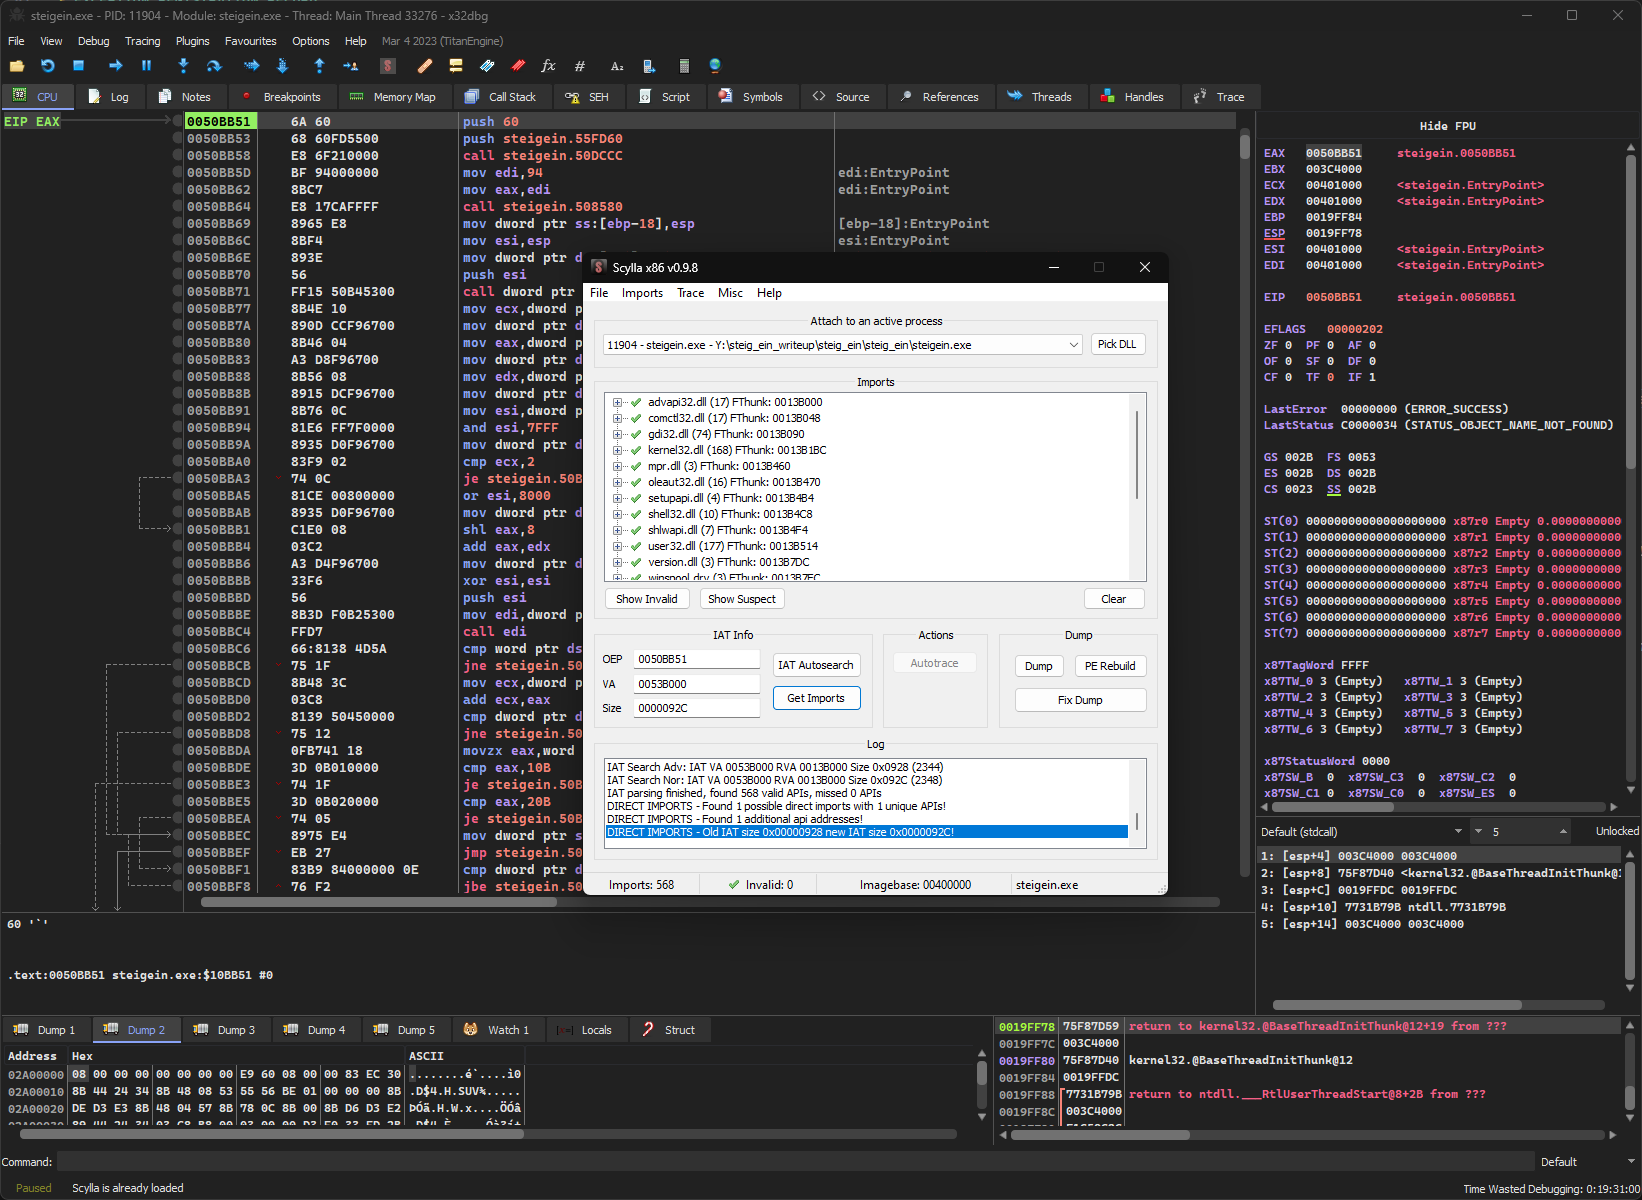Click the open file folder icon
The height and width of the screenshot is (1200, 1642).
(x=17, y=66)
